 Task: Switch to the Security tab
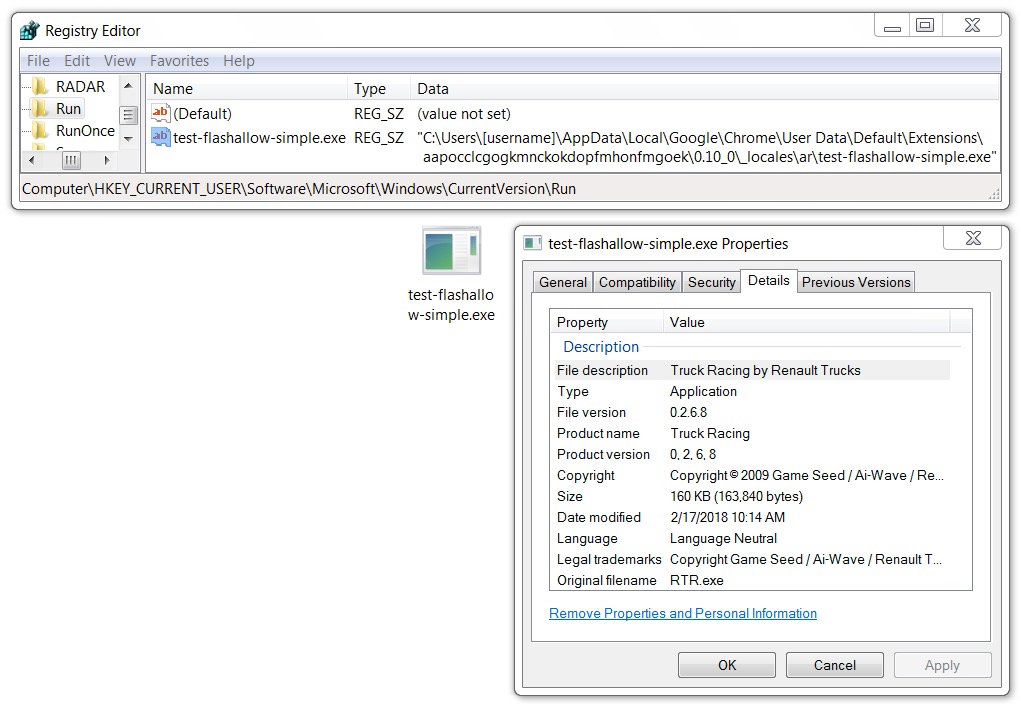[x=711, y=282]
